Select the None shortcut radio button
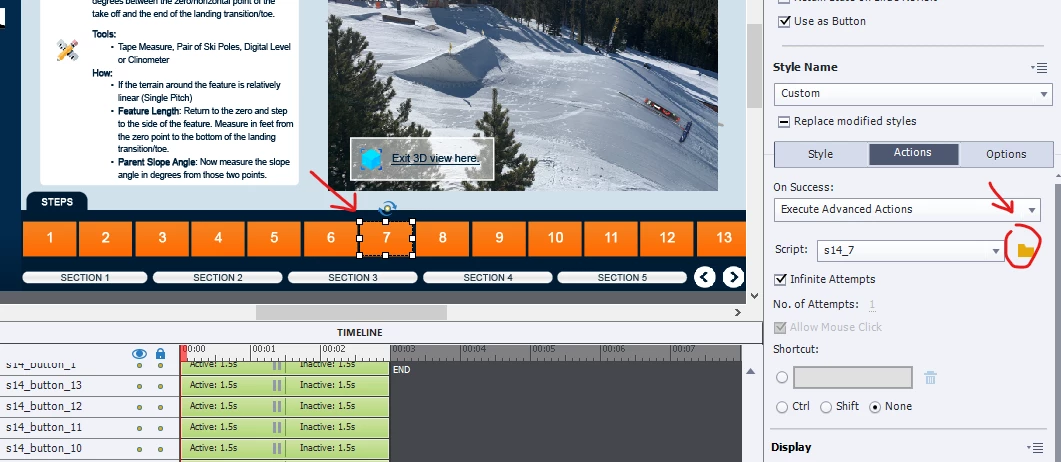This screenshot has width=1061, height=462. pos(875,407)
